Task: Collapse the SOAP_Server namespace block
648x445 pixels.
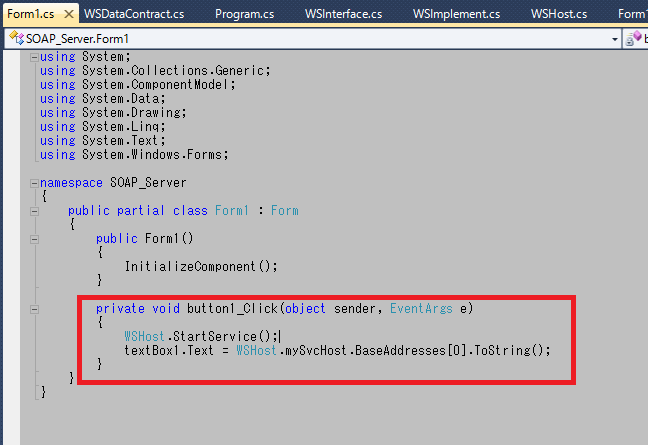Action: (35, 183)
